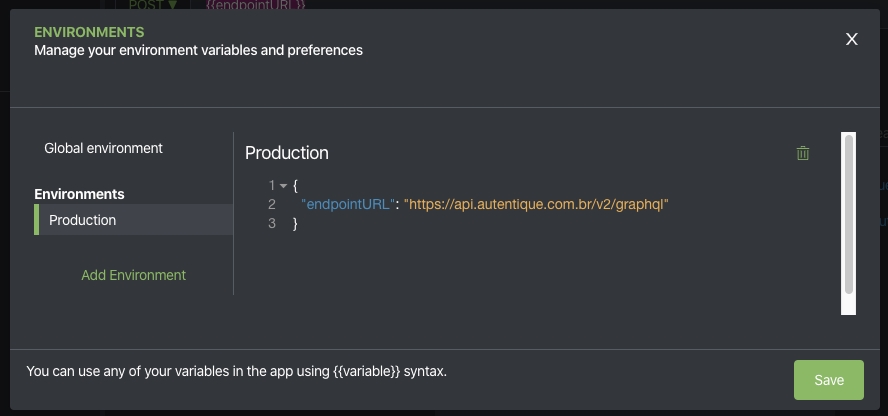Click line number 3 in gutter
This screenshot has height=416, width=888.
pyautogui.click(x=271, y=223)
